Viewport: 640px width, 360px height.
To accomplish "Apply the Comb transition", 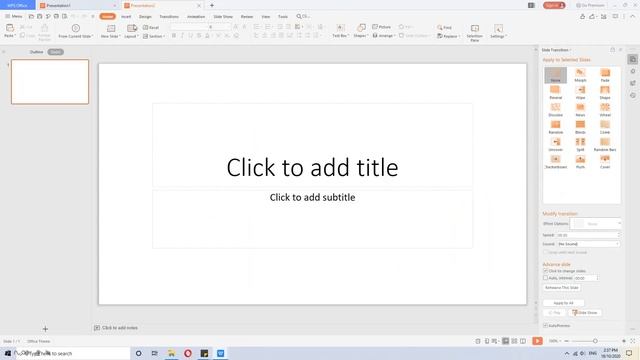I will click(605, 127).
